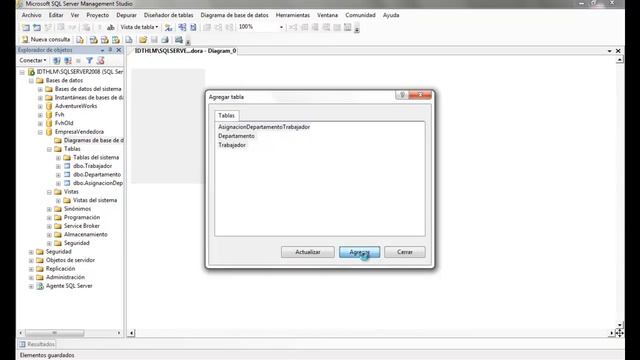
Task: Click the new text annotation 'ab' icon
Action: click(x=111, y=27)
